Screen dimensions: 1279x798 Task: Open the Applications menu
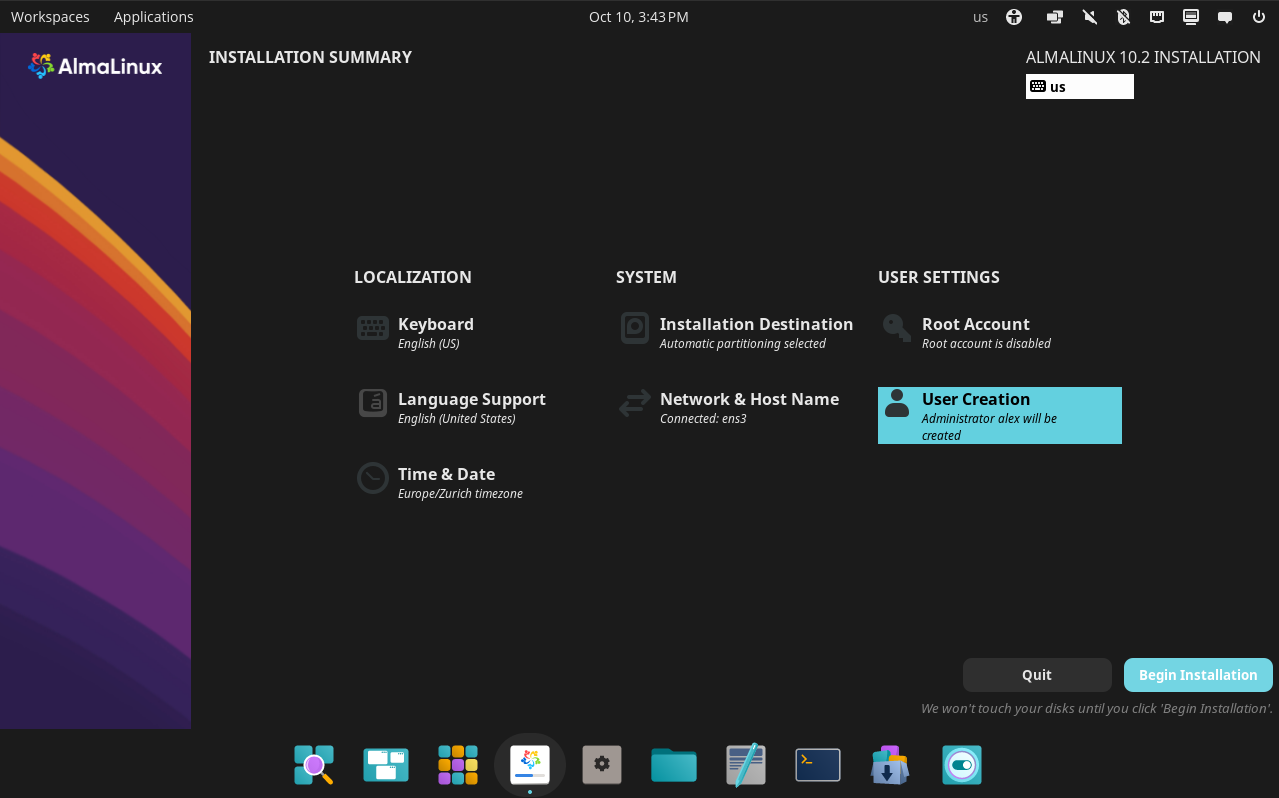154,17
